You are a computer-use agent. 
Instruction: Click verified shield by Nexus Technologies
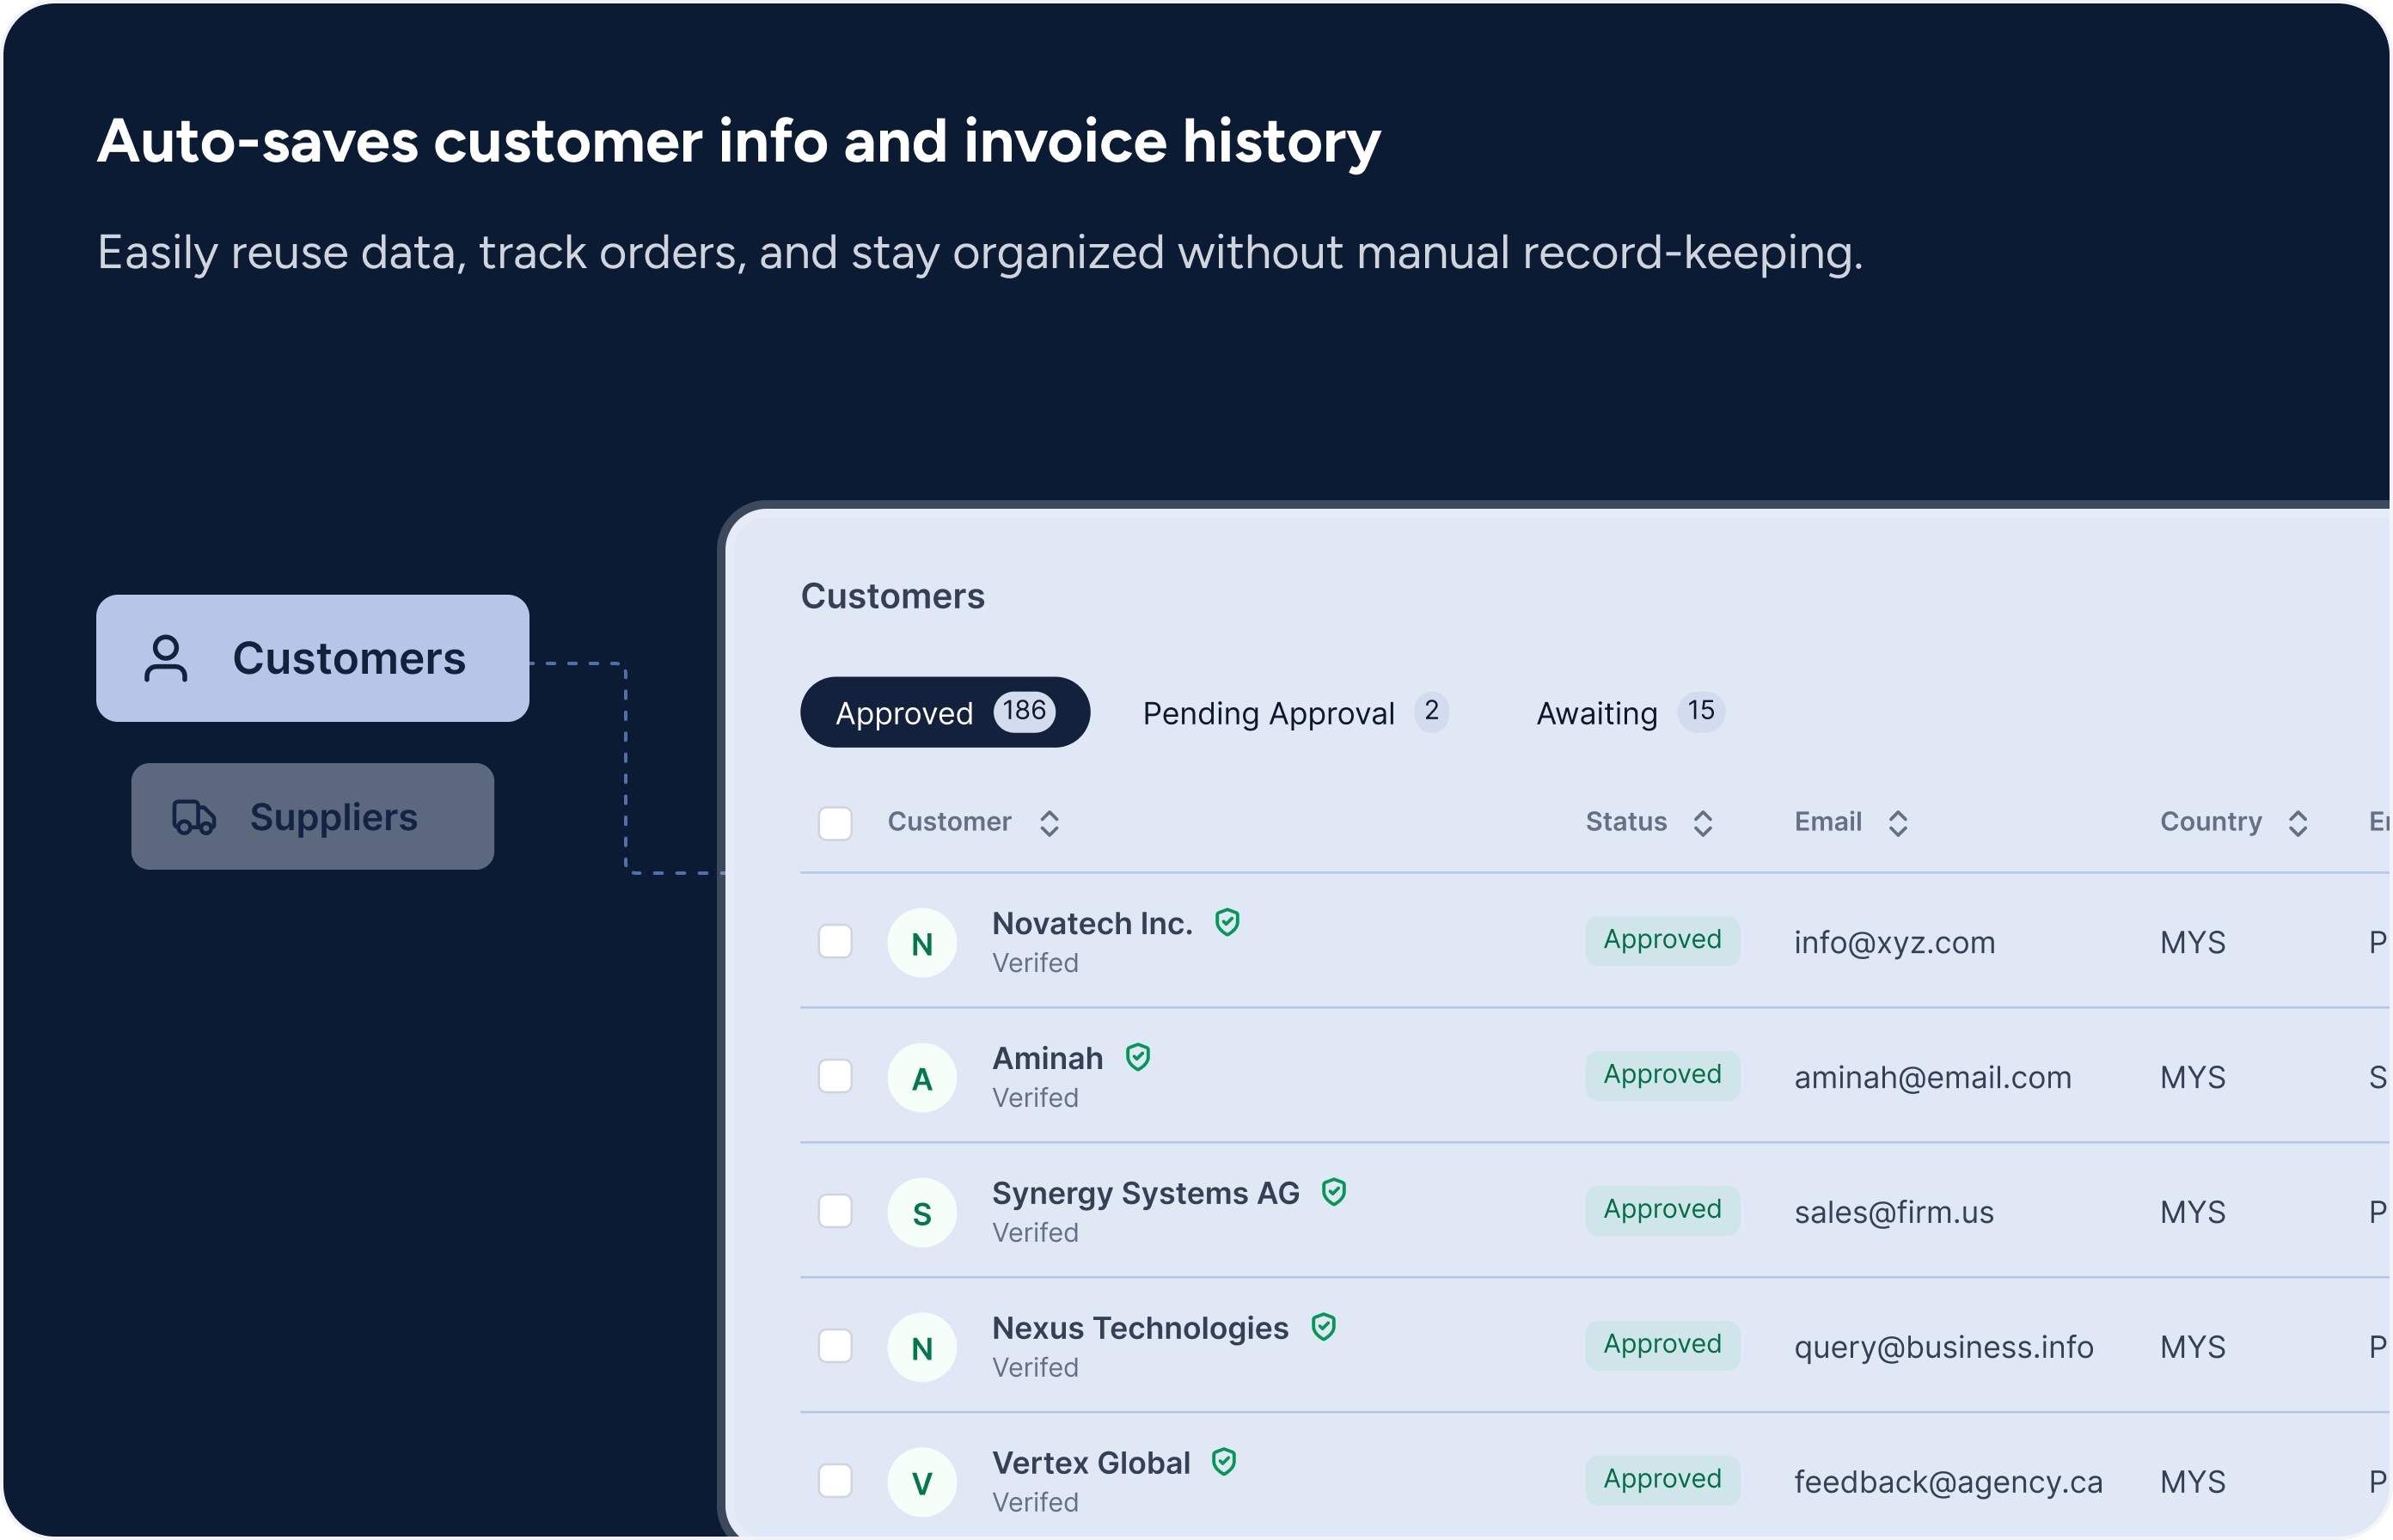1323,1327
